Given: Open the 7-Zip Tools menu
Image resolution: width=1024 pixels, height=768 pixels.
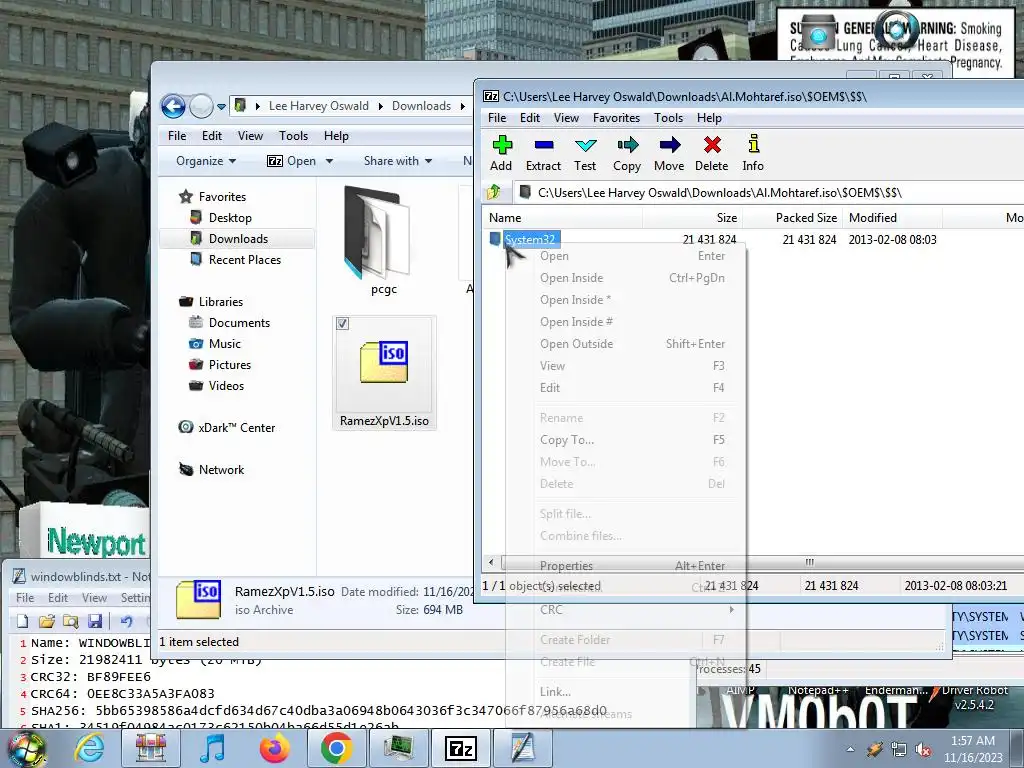Looking at the screenshot, I should point(668,118).
